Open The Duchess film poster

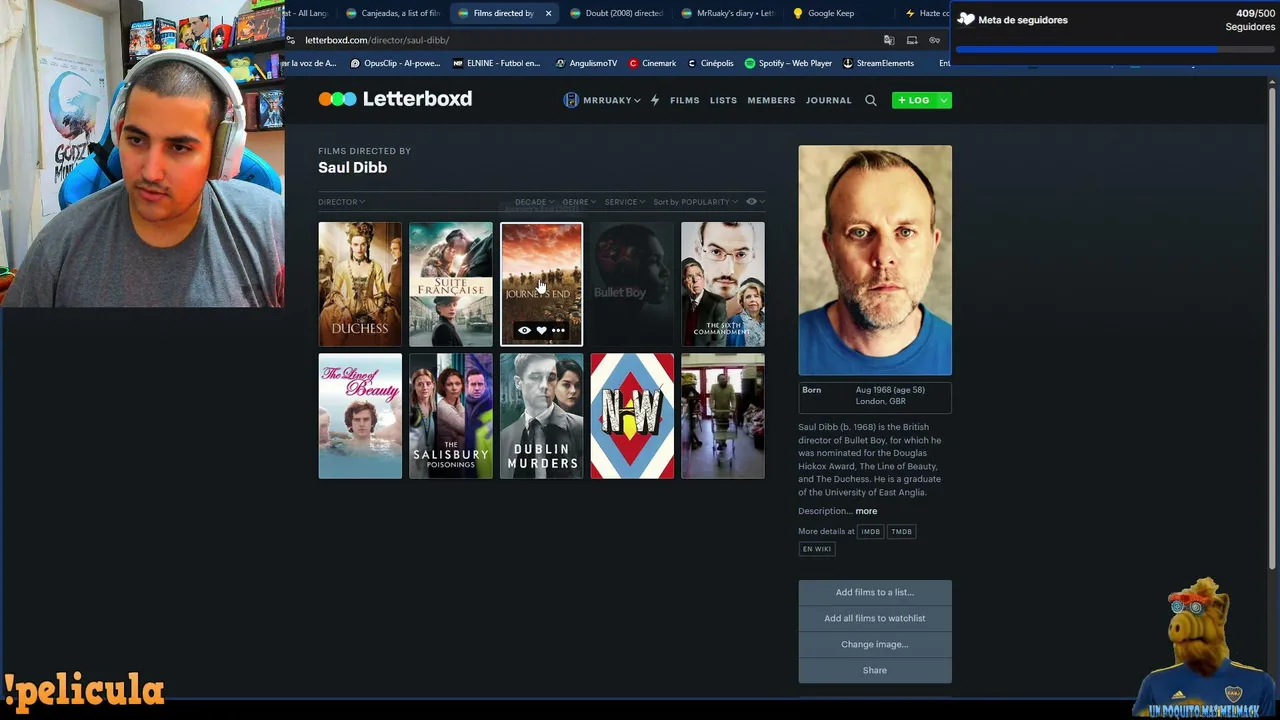tap(360, 284)
